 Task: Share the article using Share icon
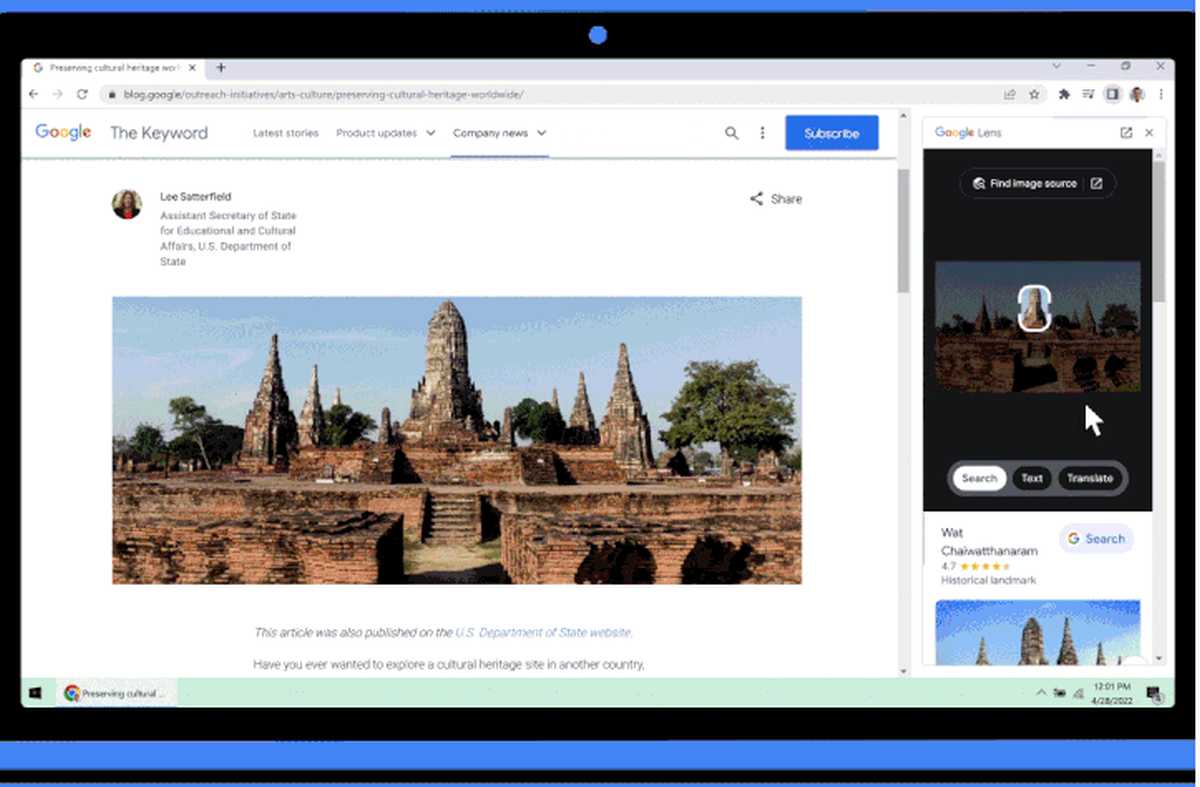775,199
